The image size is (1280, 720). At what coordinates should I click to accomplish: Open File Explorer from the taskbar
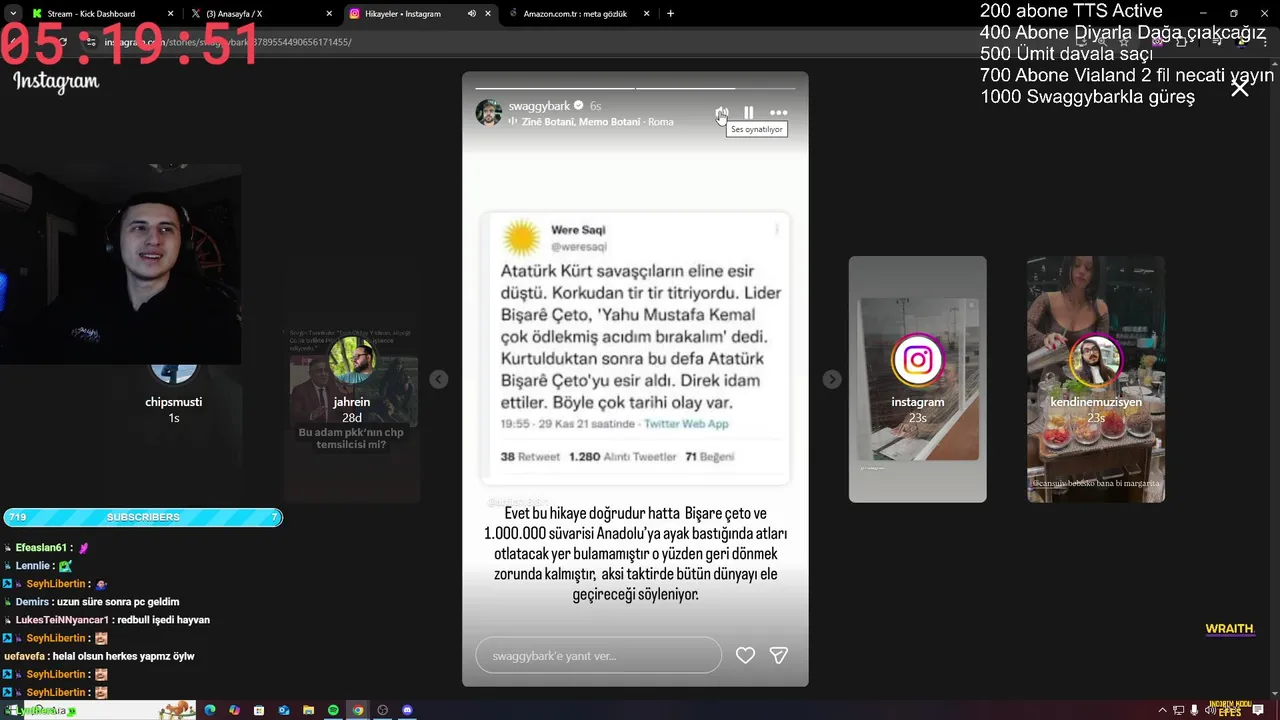coord(308,710)
